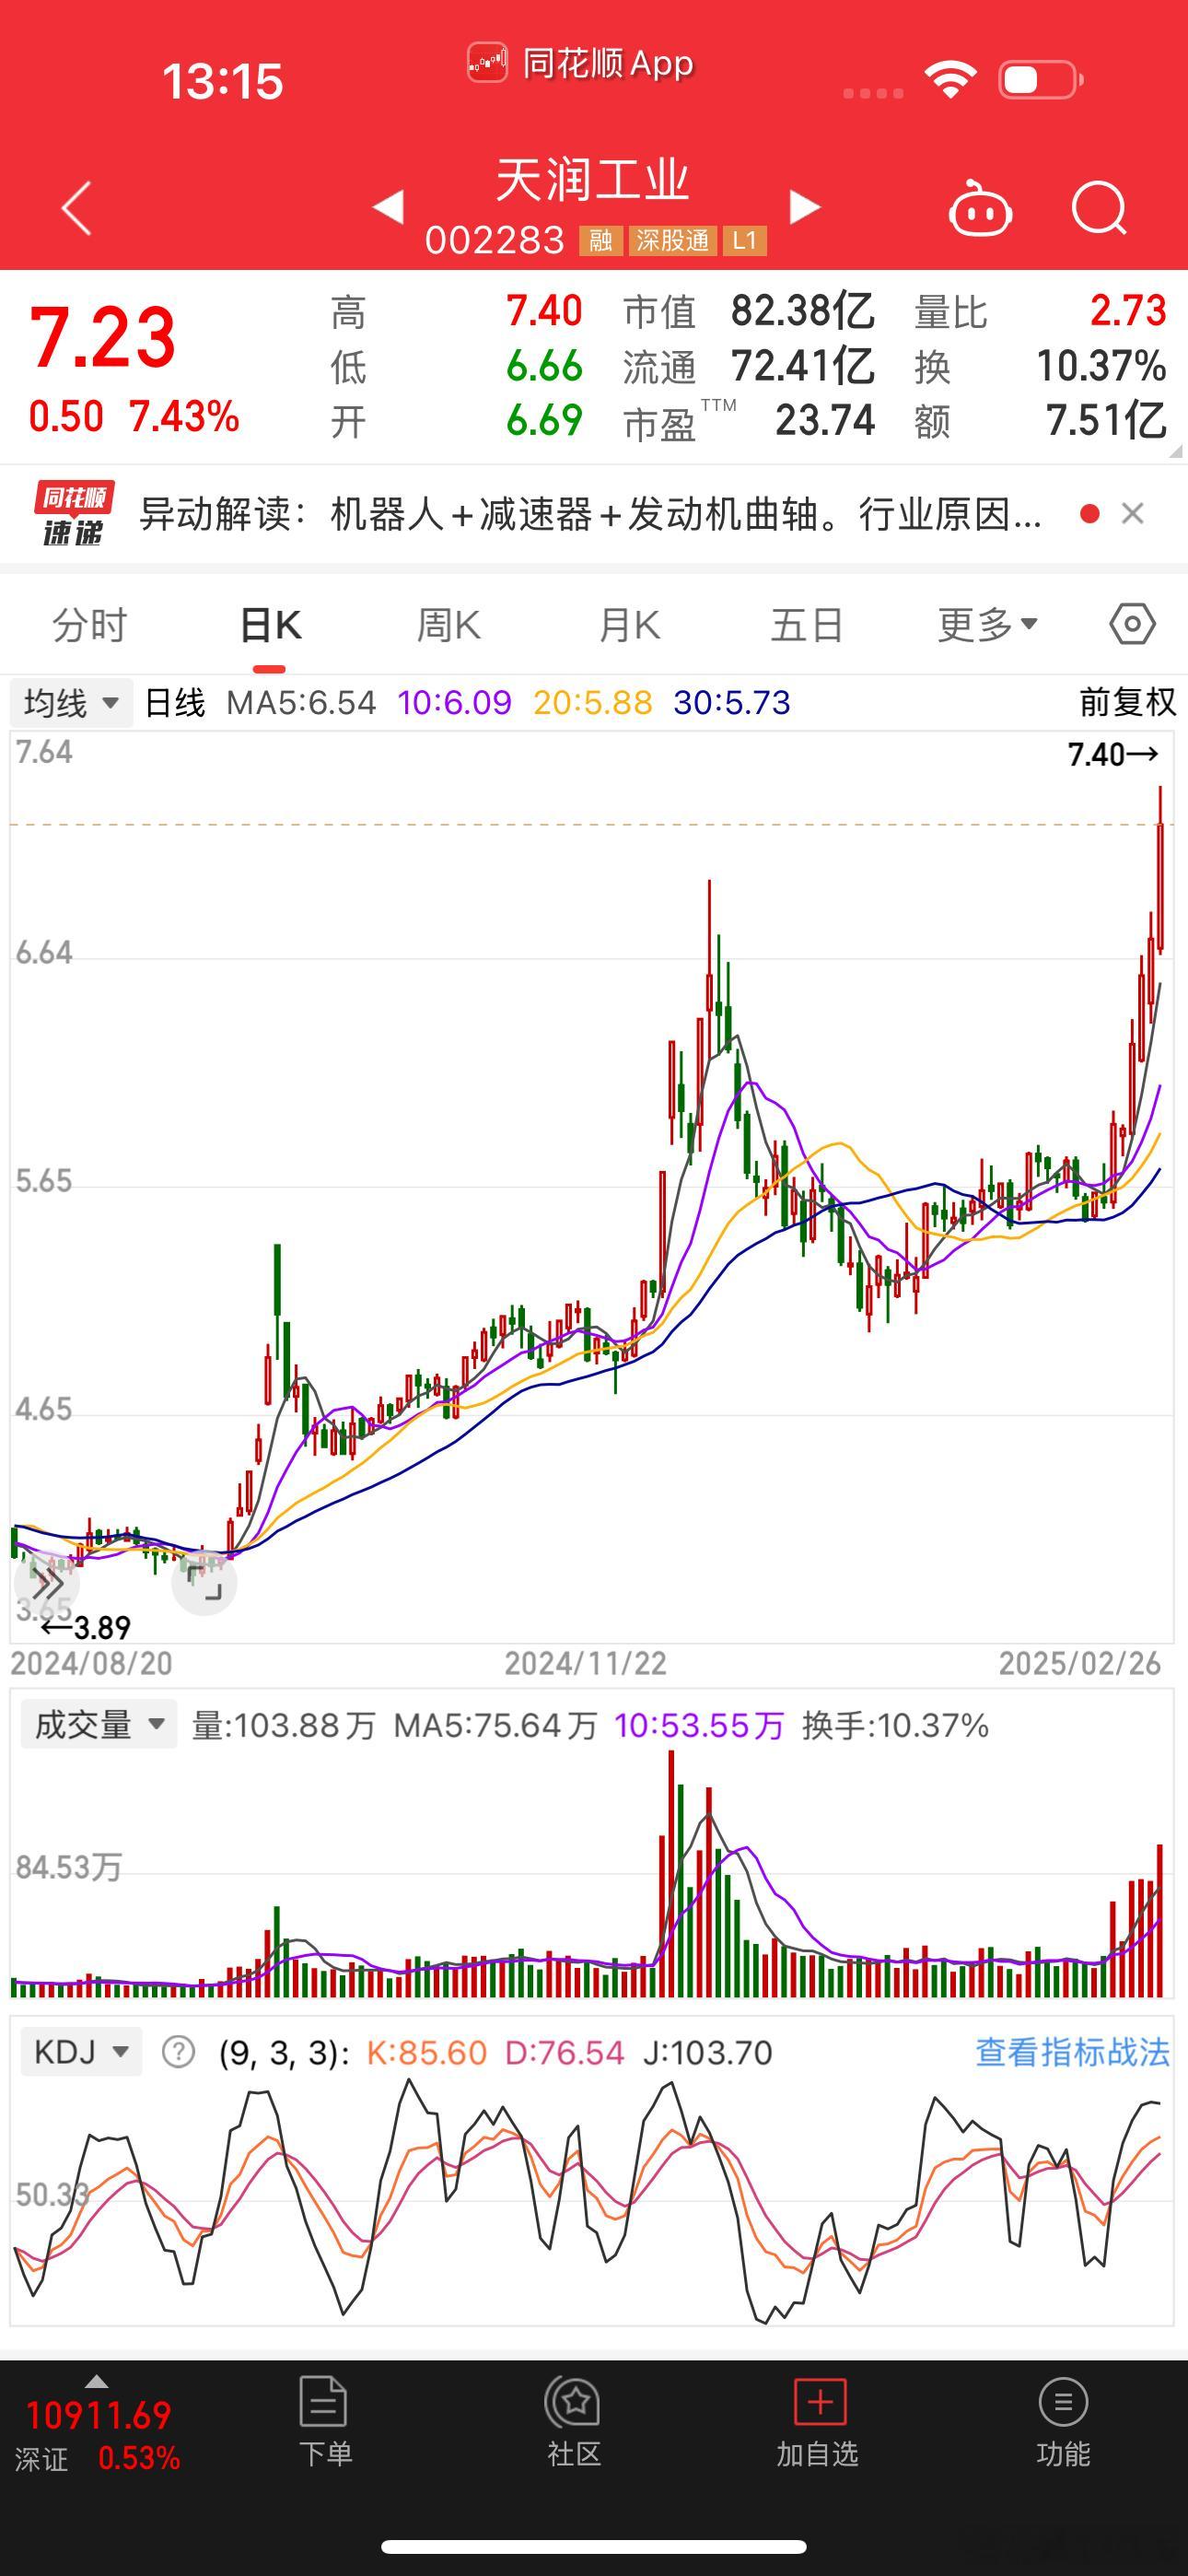Add stock via 加自选
The width and height of the screenshot is (1188, 2576).
coord(818,2421)
